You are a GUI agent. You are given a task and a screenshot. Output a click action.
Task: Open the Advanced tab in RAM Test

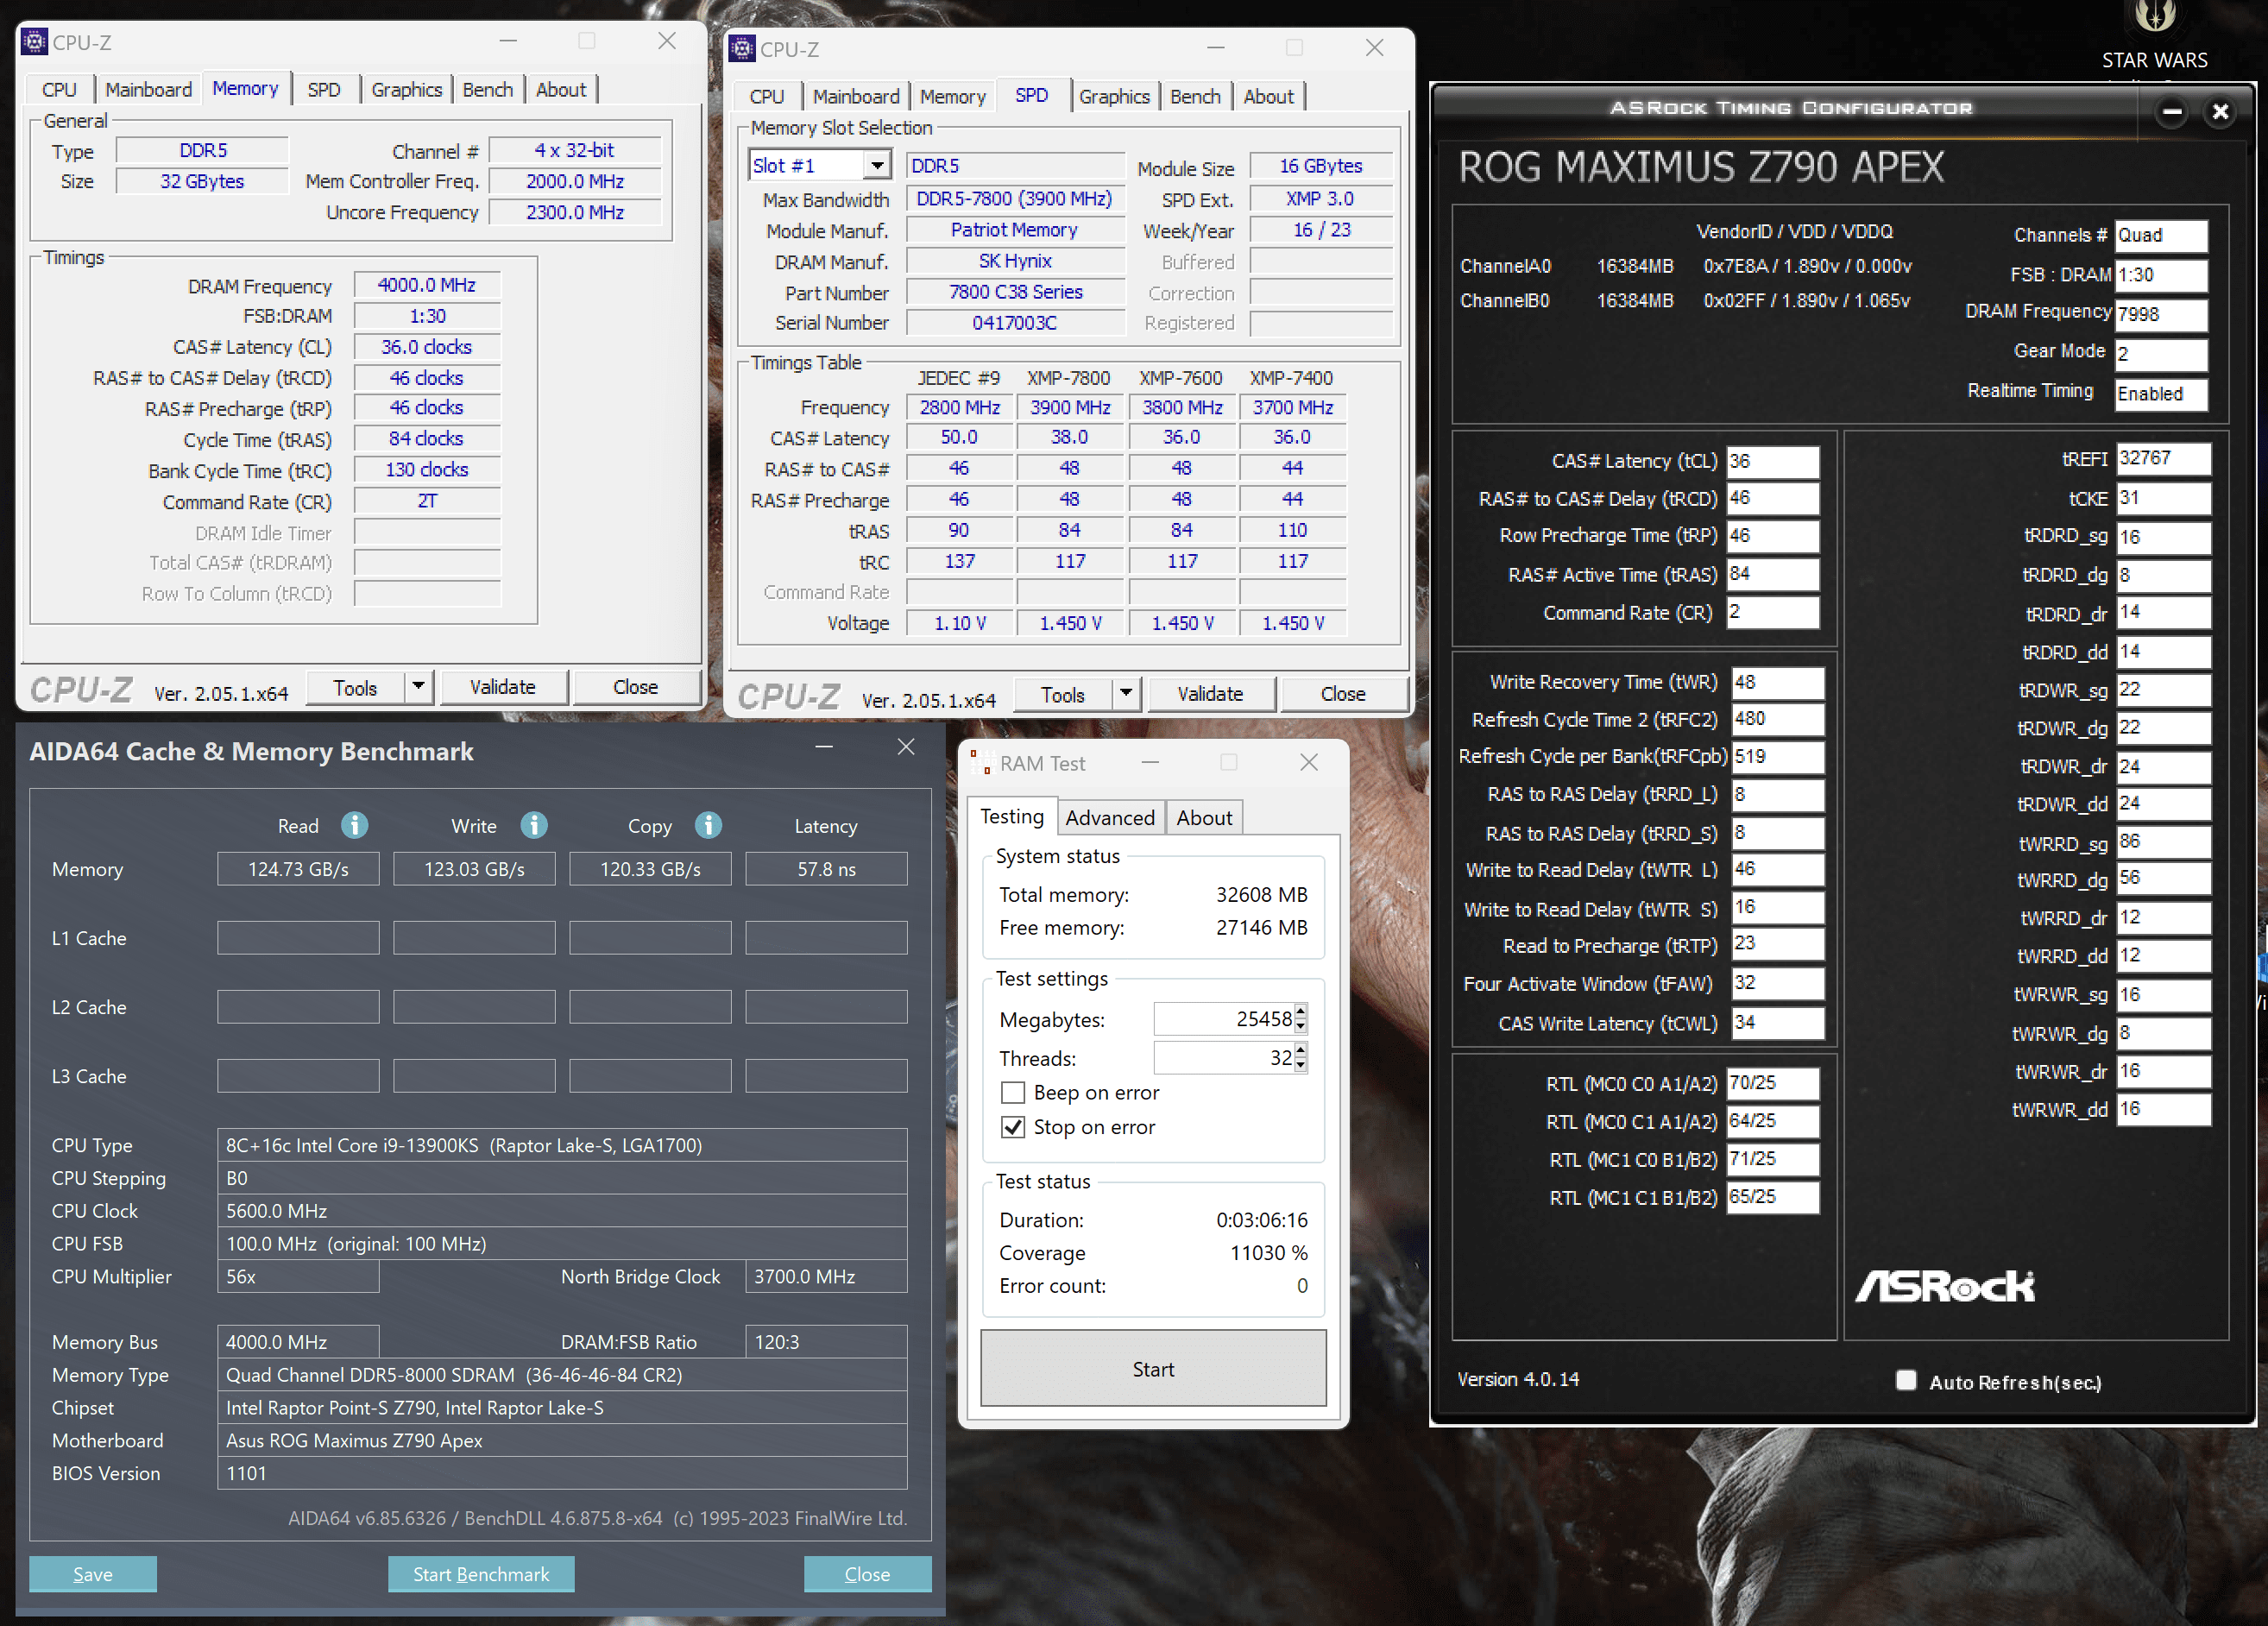coord(1109,817)
